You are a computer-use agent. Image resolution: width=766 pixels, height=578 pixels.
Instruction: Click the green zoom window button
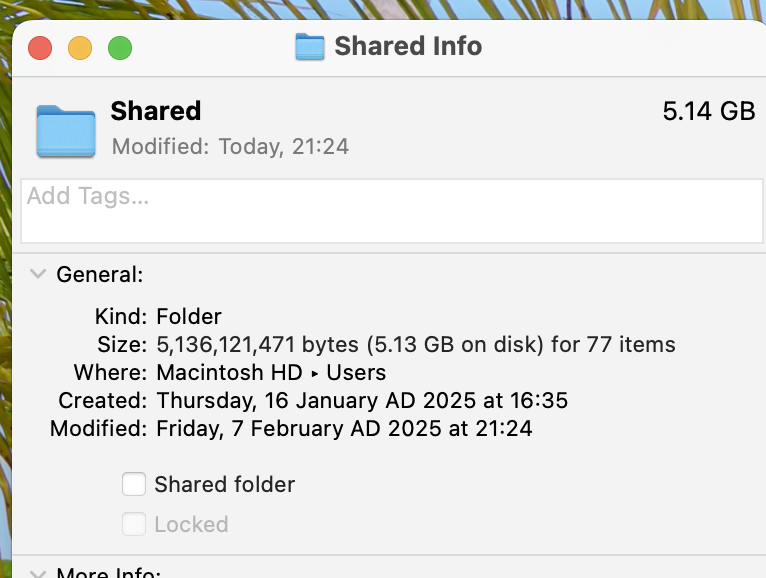(x=120, y=48)
